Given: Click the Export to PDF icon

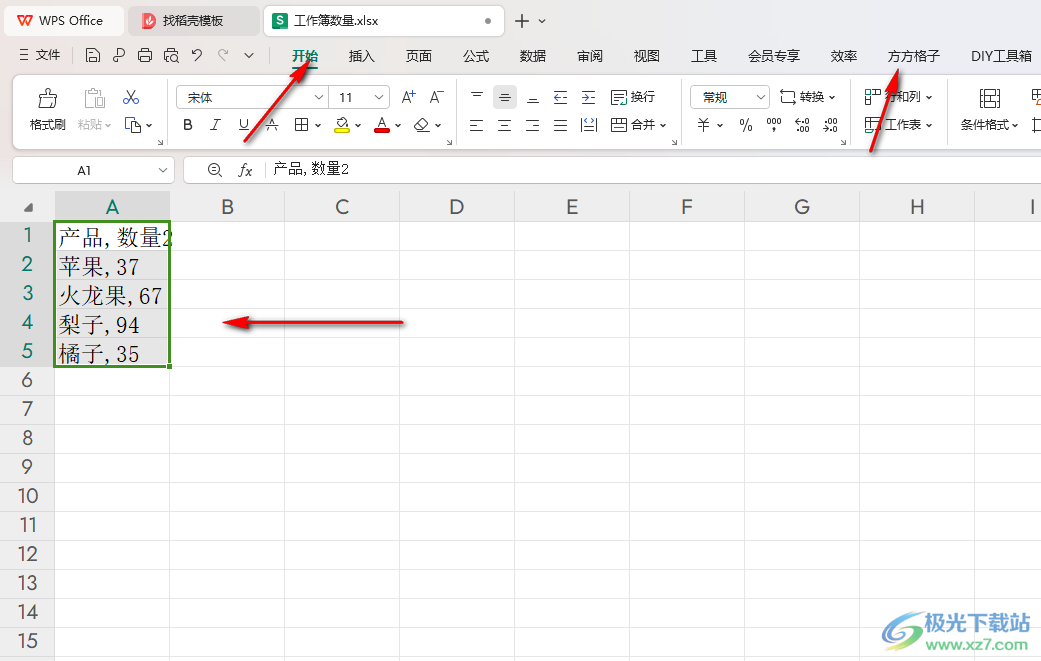Looking at the screenshot, I should tap(119, 56).
